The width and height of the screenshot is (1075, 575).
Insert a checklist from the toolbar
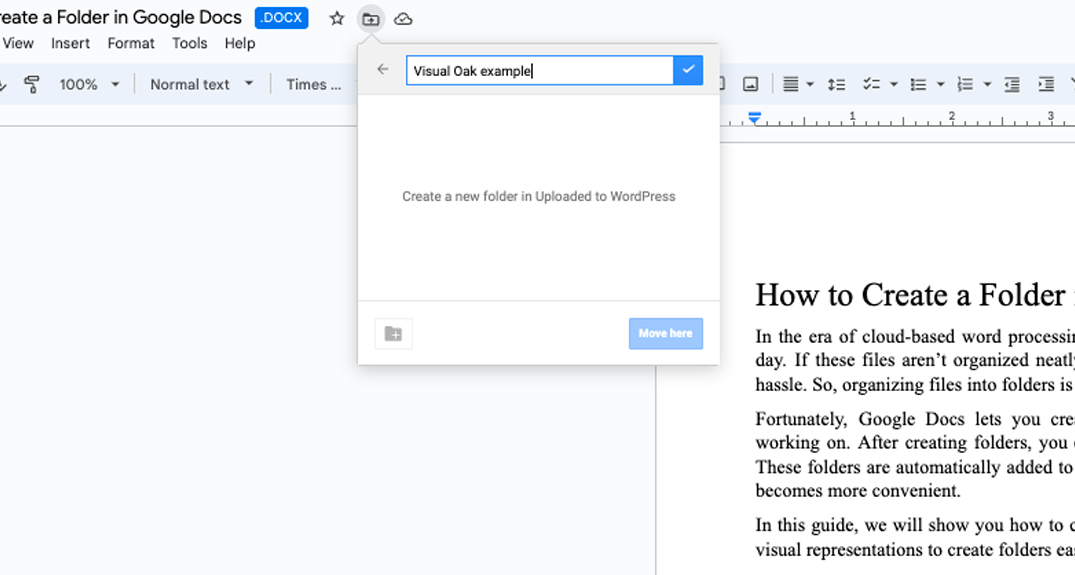click(871, 84)
